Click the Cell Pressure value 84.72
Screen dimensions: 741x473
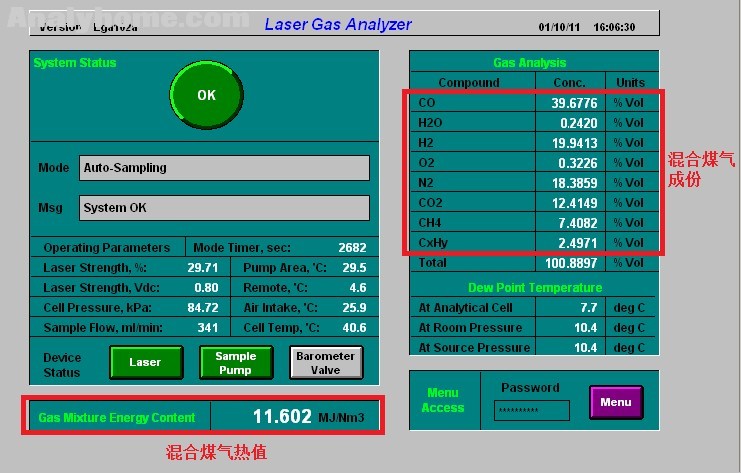point(203,308)
